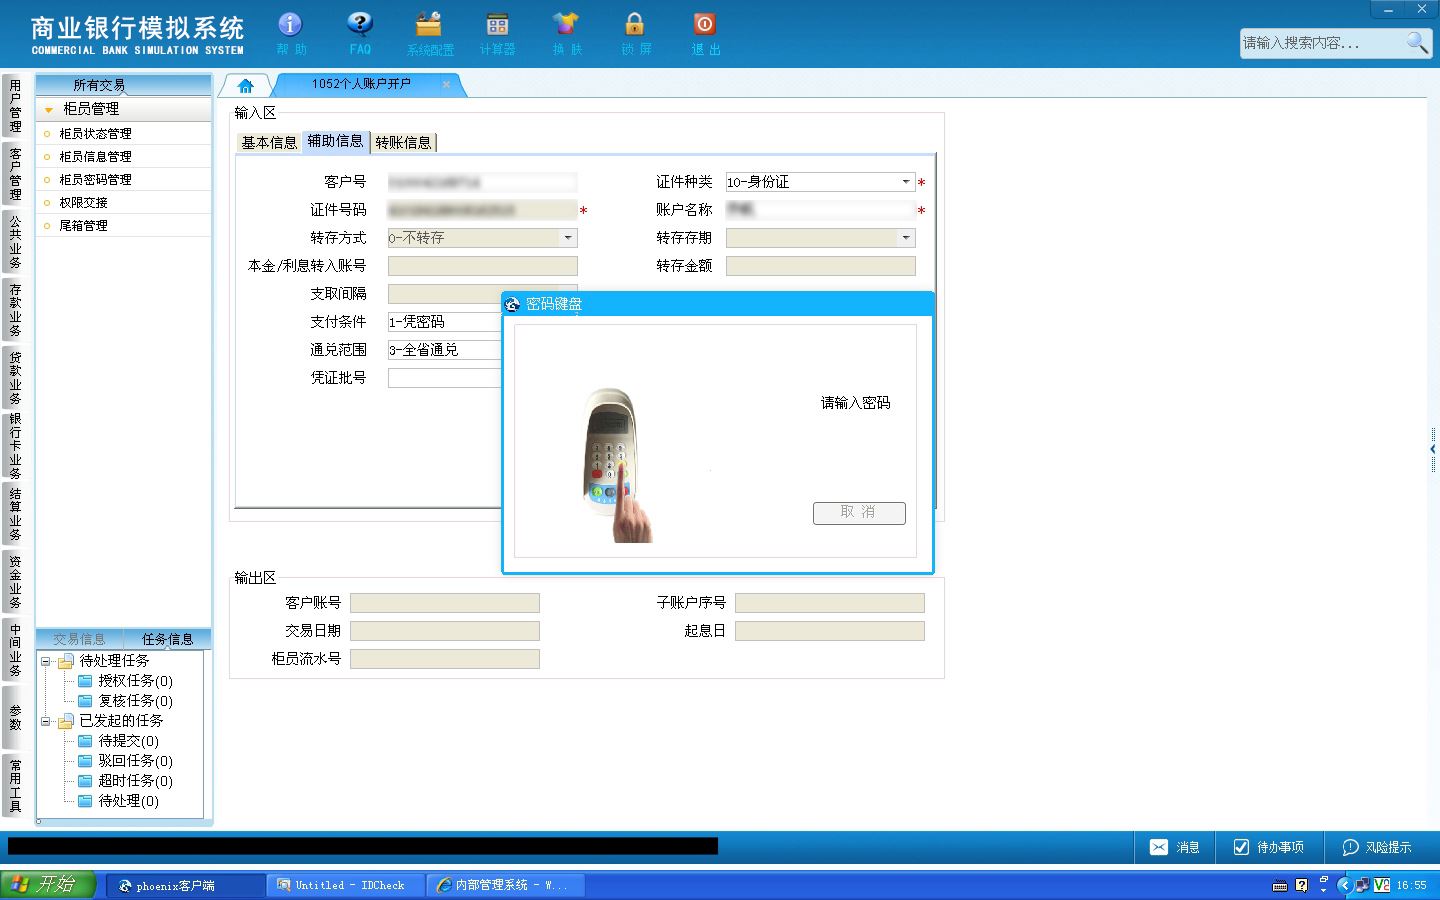This screenshot has width=1440, height=900.
Task: Launch the 计算器 calculator tool
Action: 497,24
